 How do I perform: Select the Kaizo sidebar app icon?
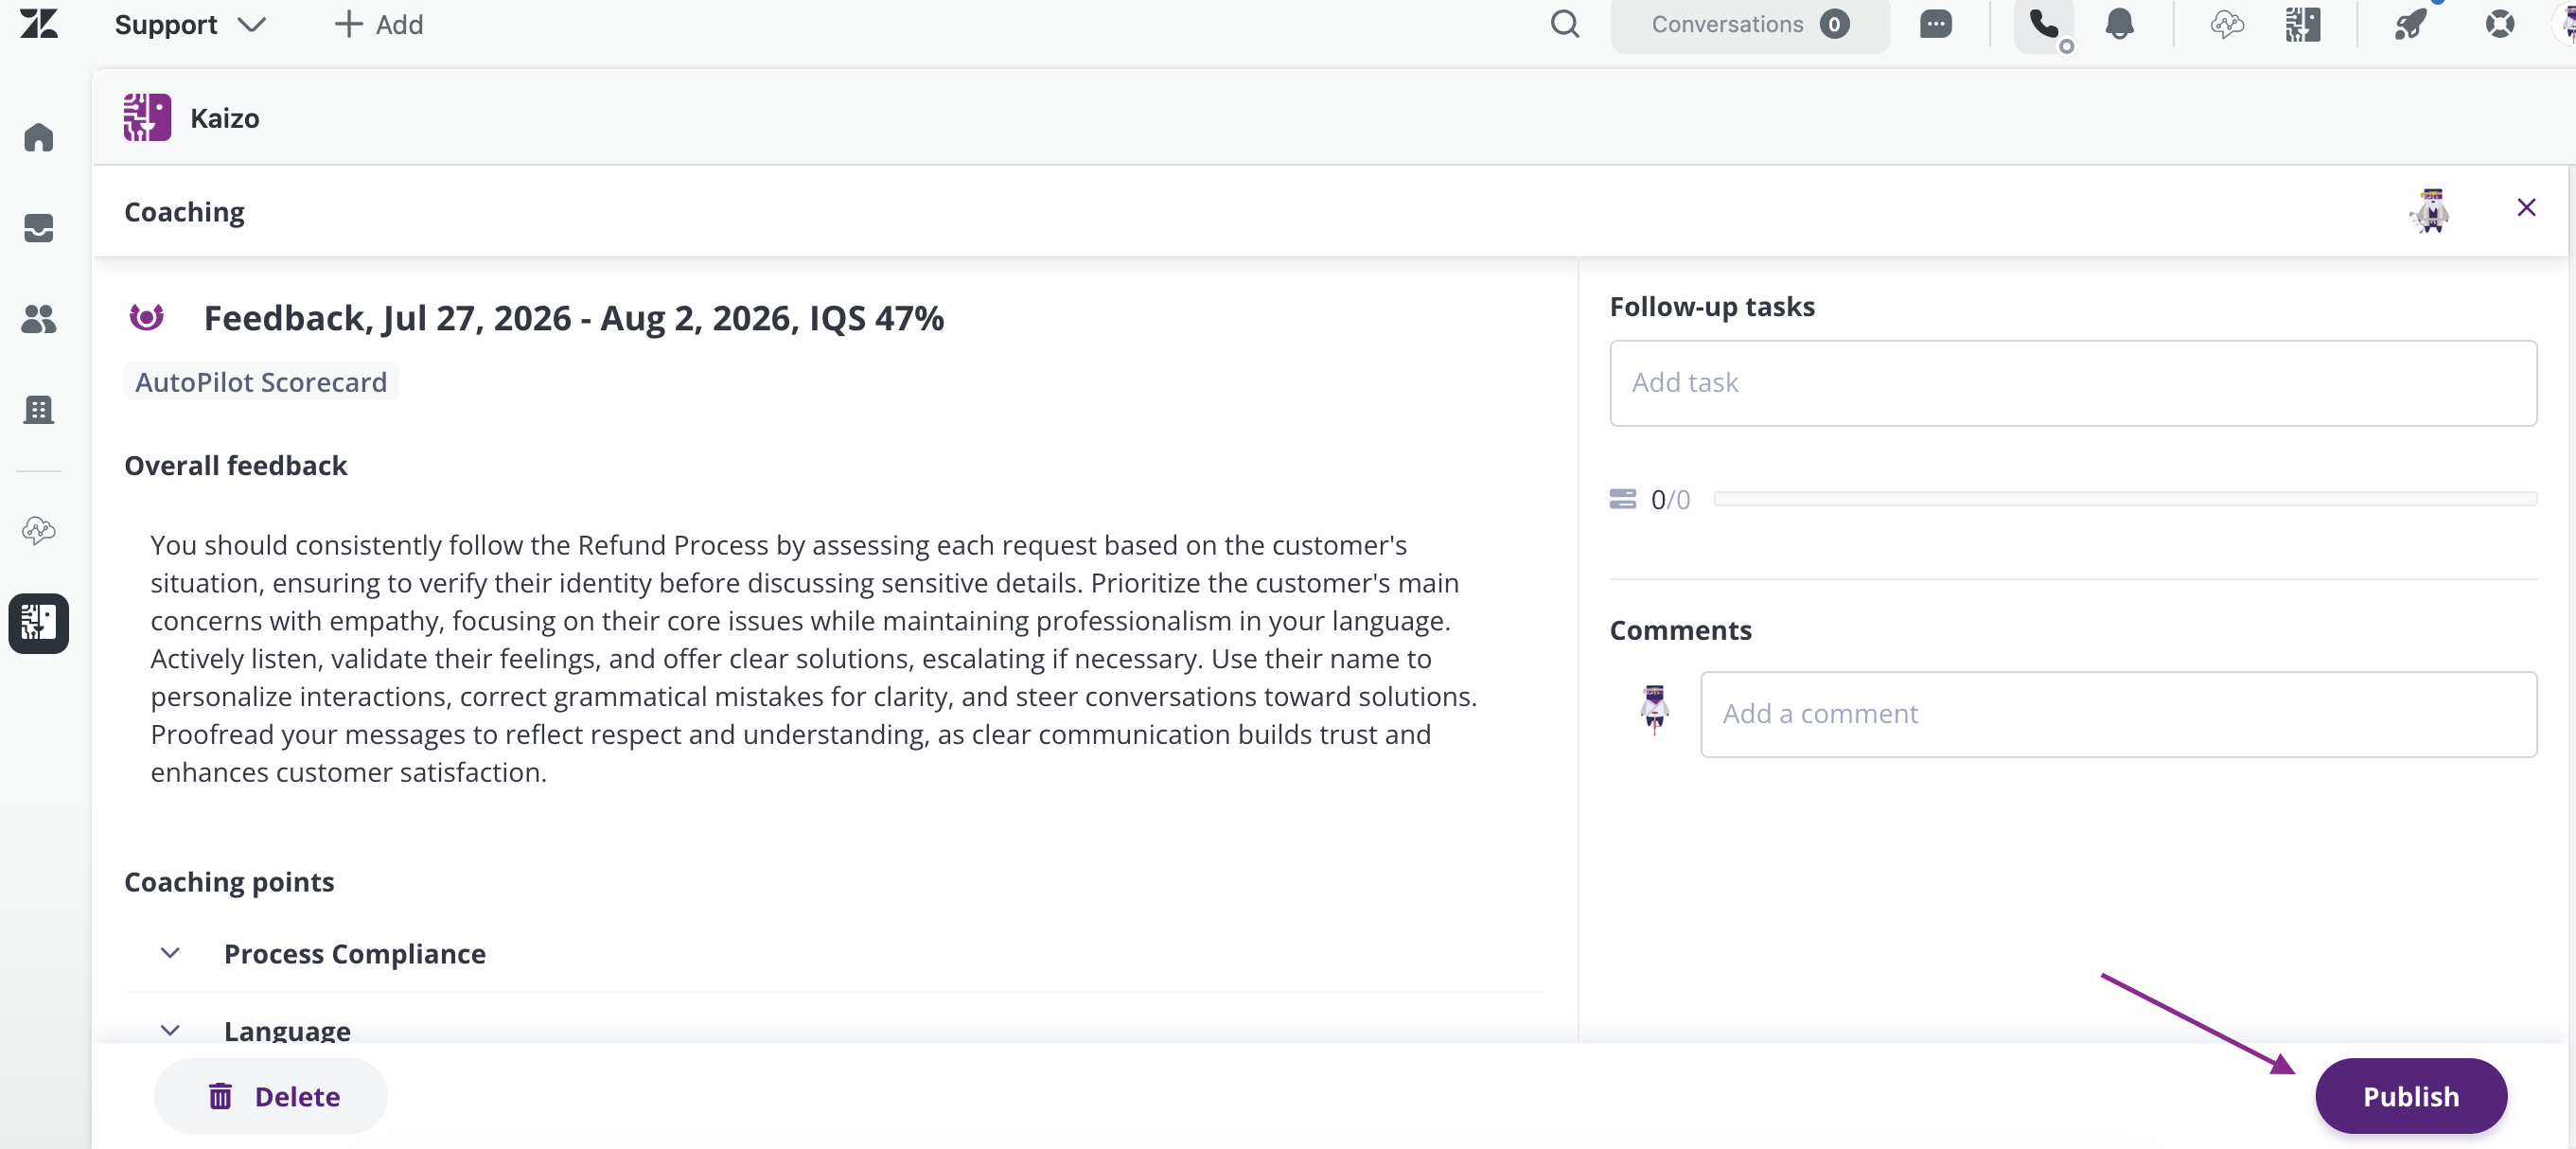39,623
